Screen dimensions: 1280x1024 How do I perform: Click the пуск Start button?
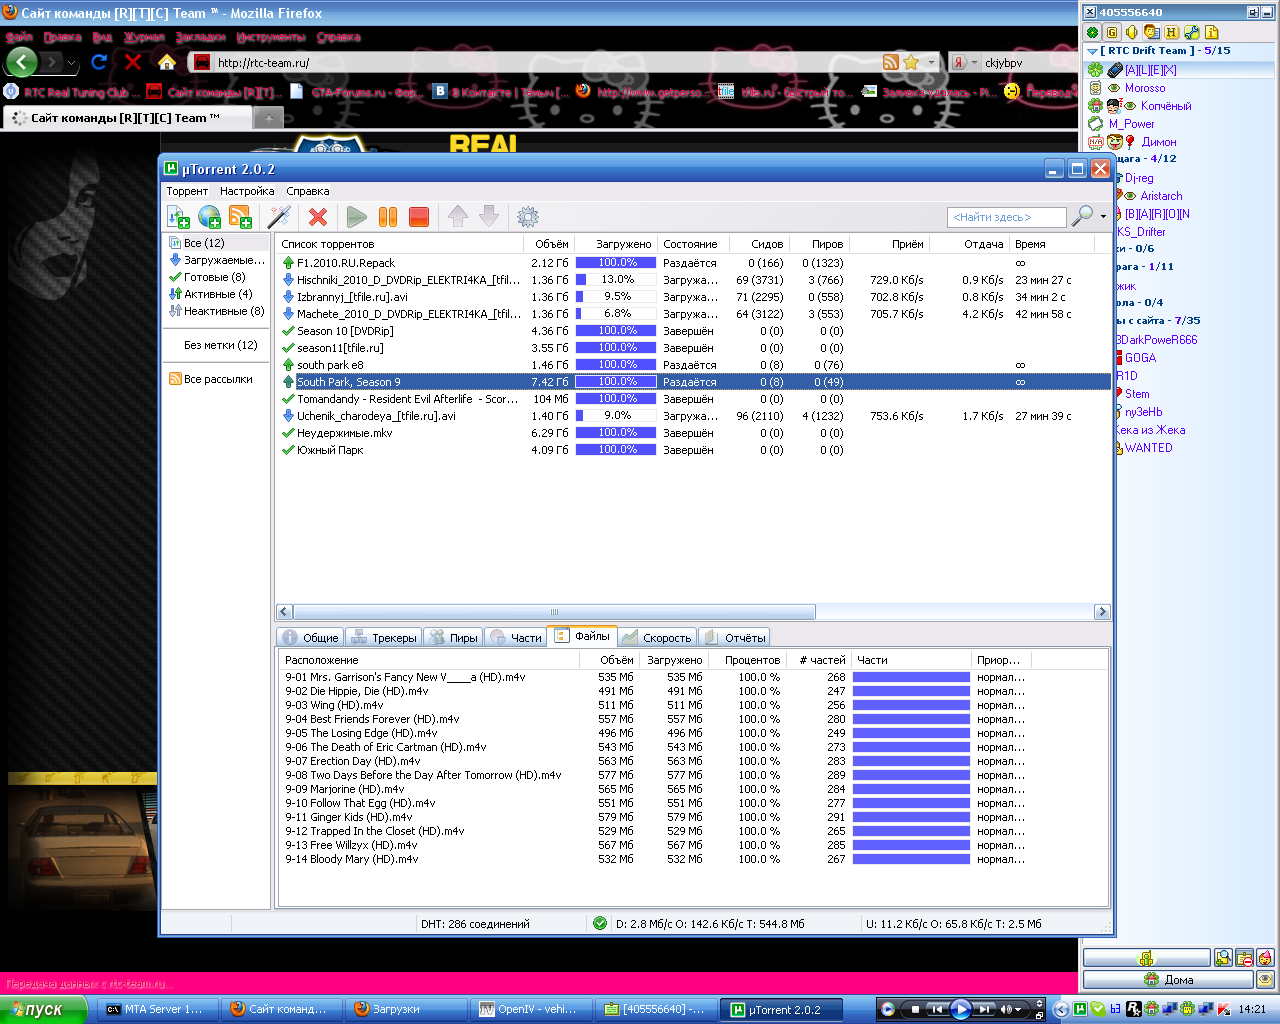coord(38,1009)
